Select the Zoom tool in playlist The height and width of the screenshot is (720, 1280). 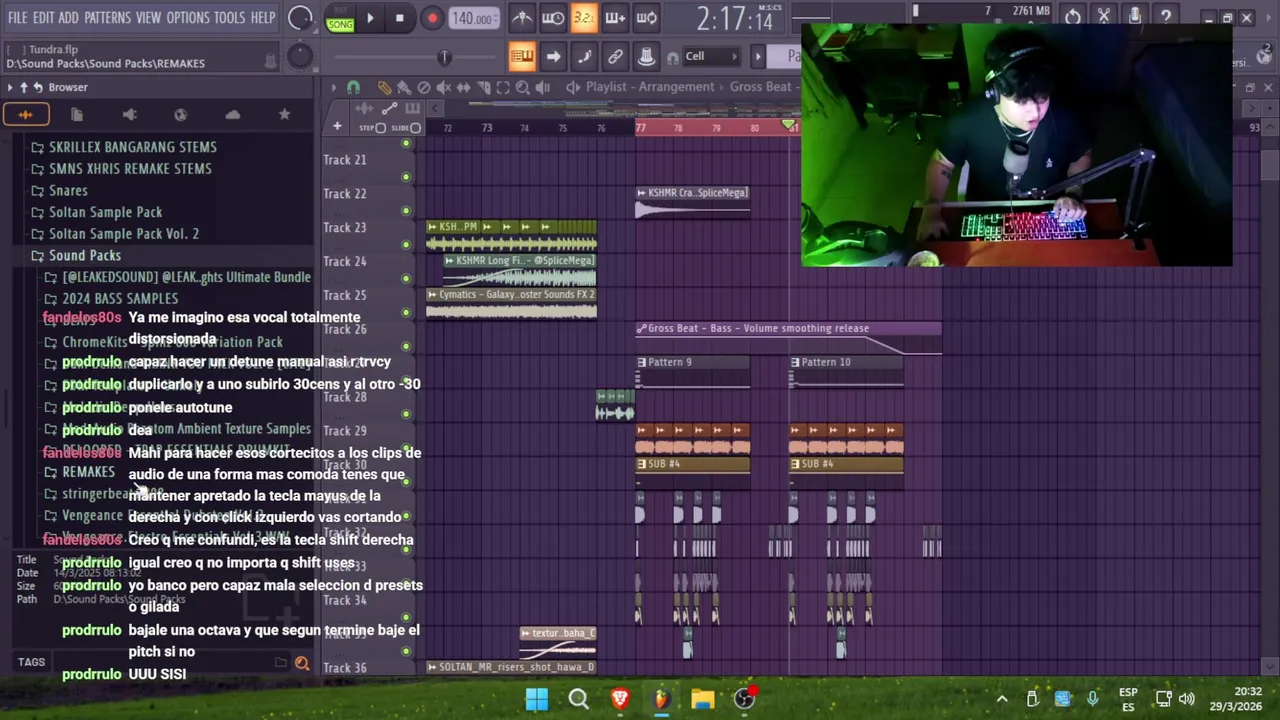point(522,87)
